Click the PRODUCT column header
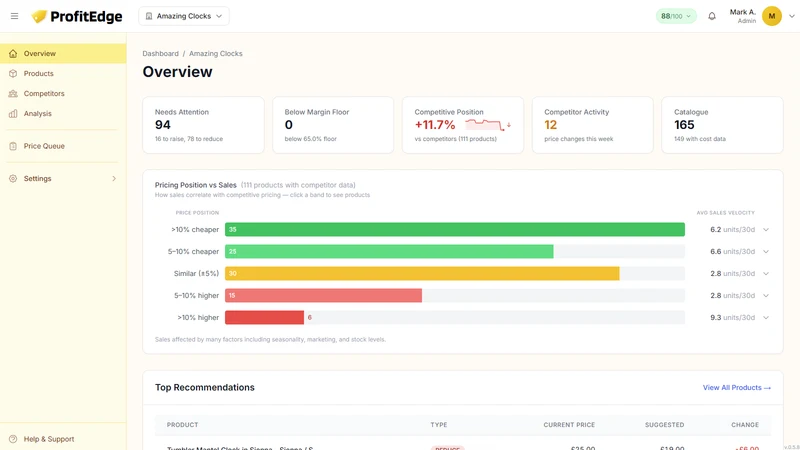Screen dimensions: 800x450 182,424
